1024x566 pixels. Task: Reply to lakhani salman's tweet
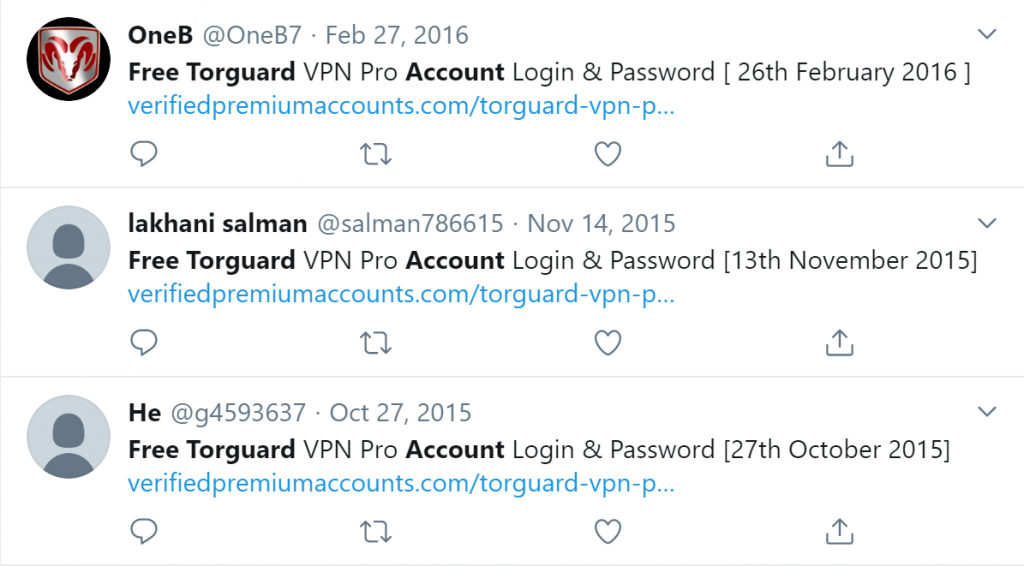point(144,343)
